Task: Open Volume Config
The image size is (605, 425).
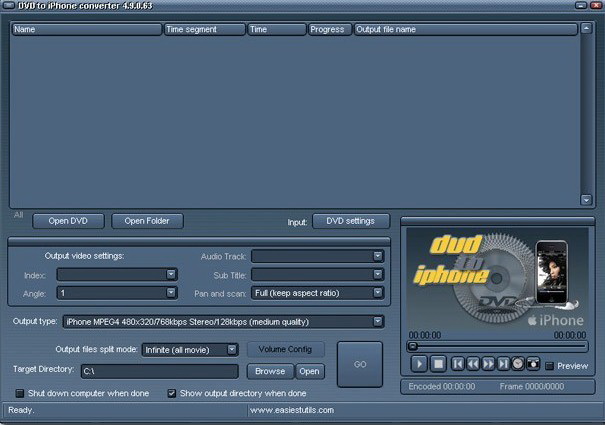Action: pos(286,349)
